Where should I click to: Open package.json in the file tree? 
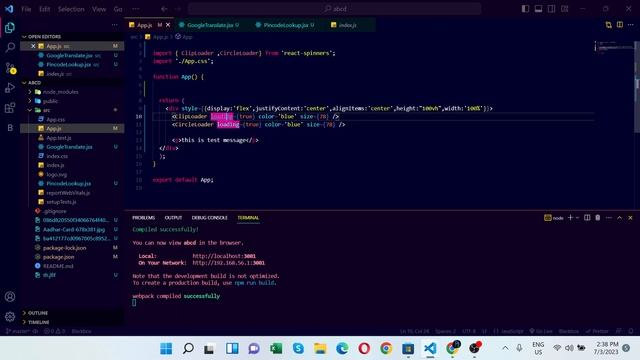point(58,257)
